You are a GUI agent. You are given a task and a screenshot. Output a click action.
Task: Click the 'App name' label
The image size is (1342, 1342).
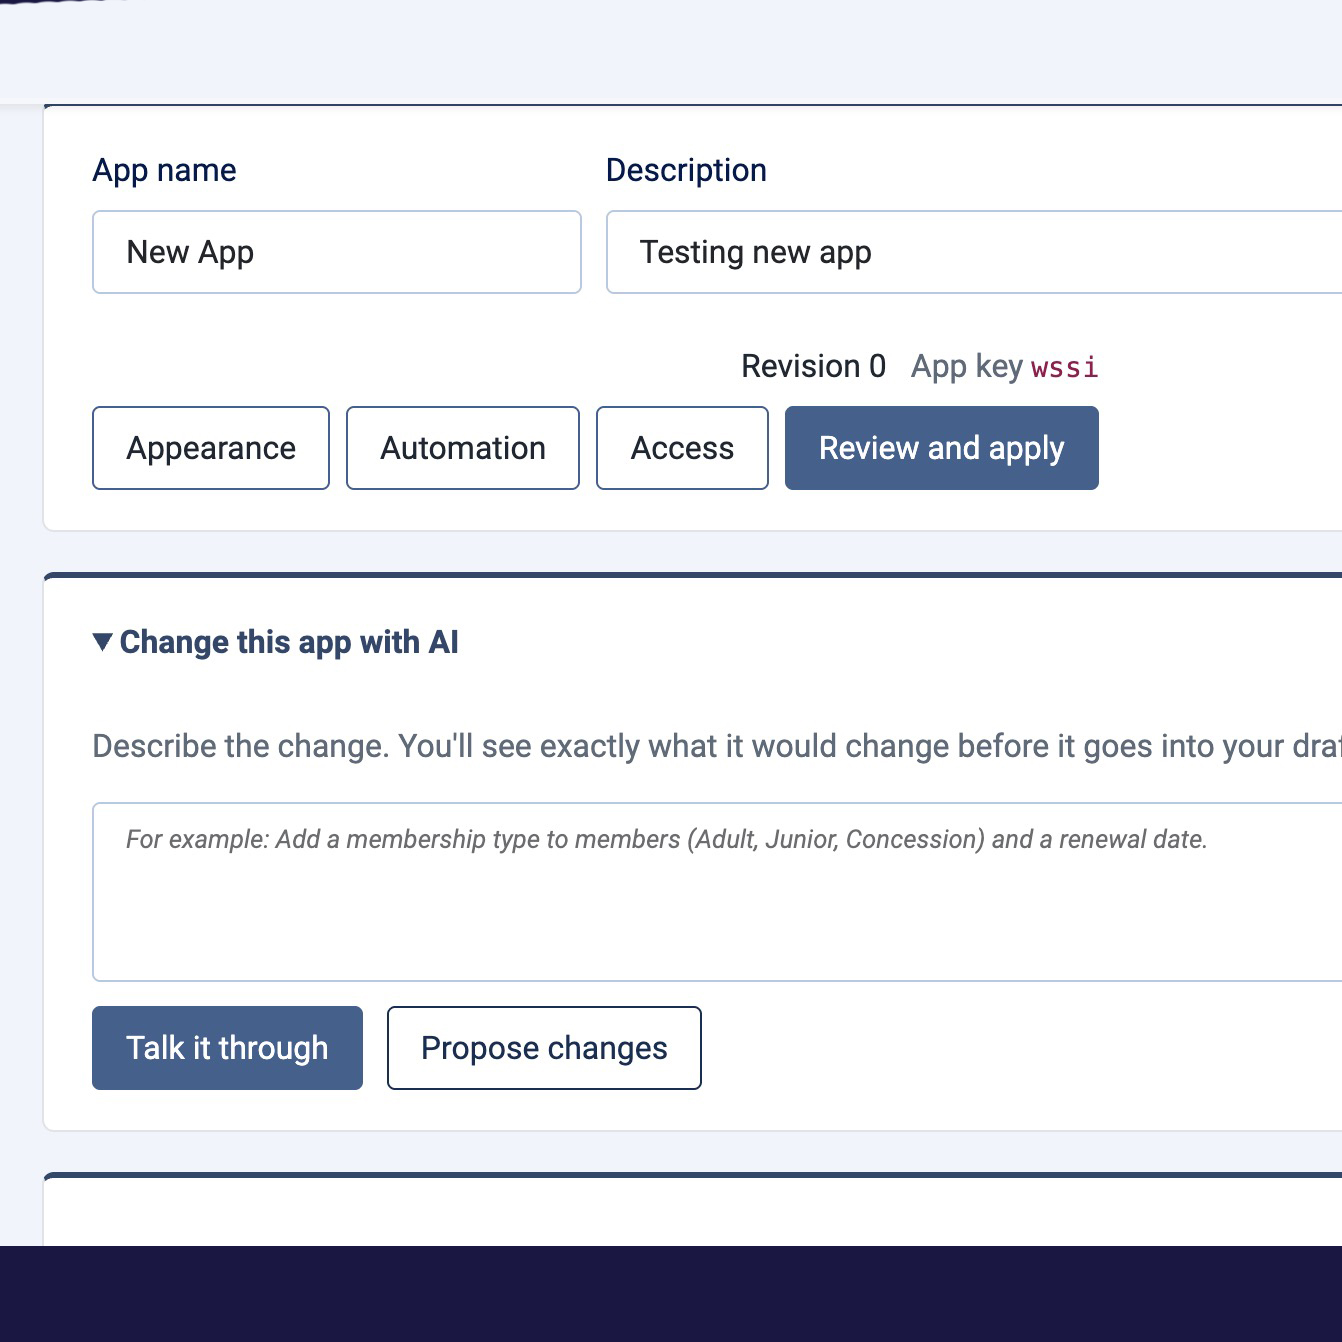pos(164,170)
